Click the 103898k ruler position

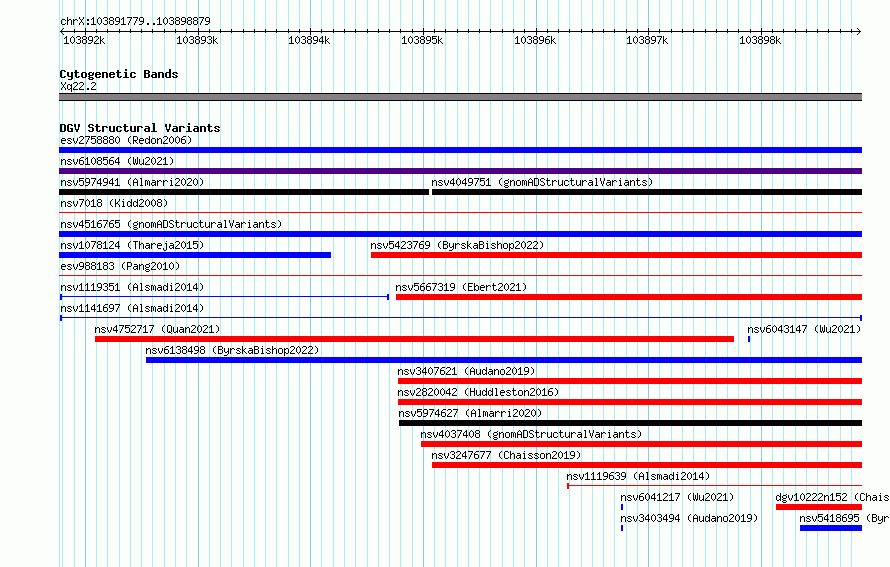pos(759,40)
